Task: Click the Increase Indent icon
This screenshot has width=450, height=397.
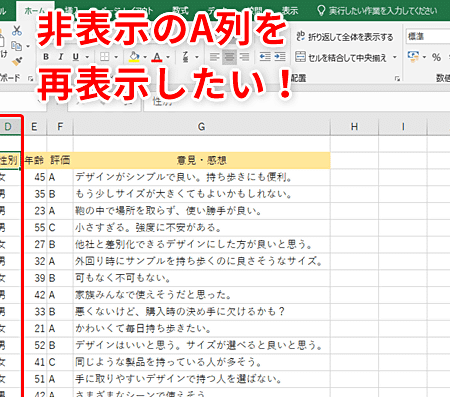Action: coord(280,57)
